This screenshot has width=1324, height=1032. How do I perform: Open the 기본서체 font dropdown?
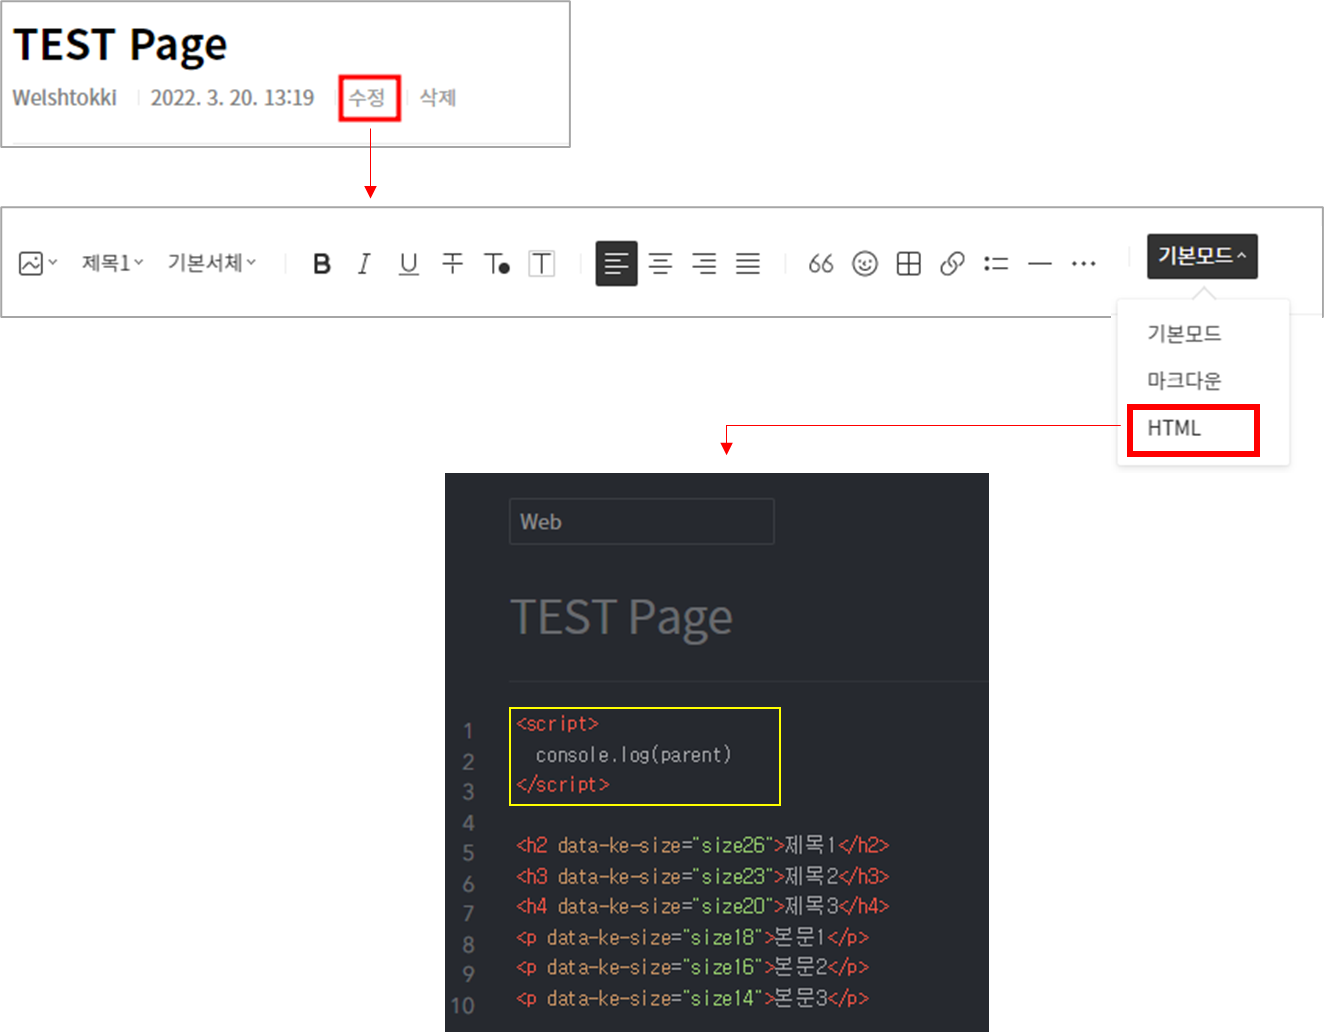pos(212,263)
